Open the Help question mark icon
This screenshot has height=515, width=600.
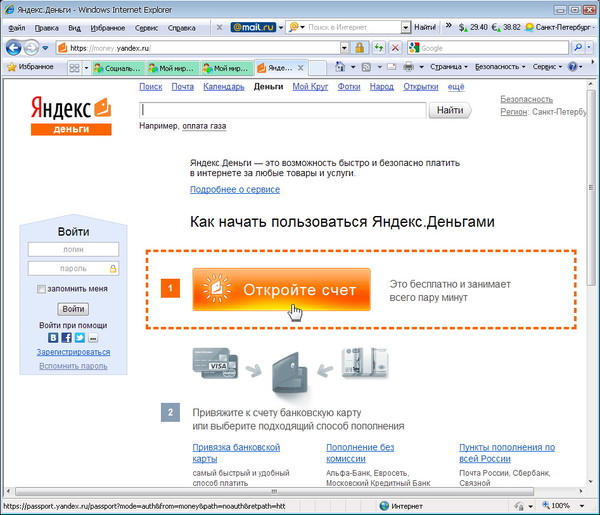[x=572, y=67]
